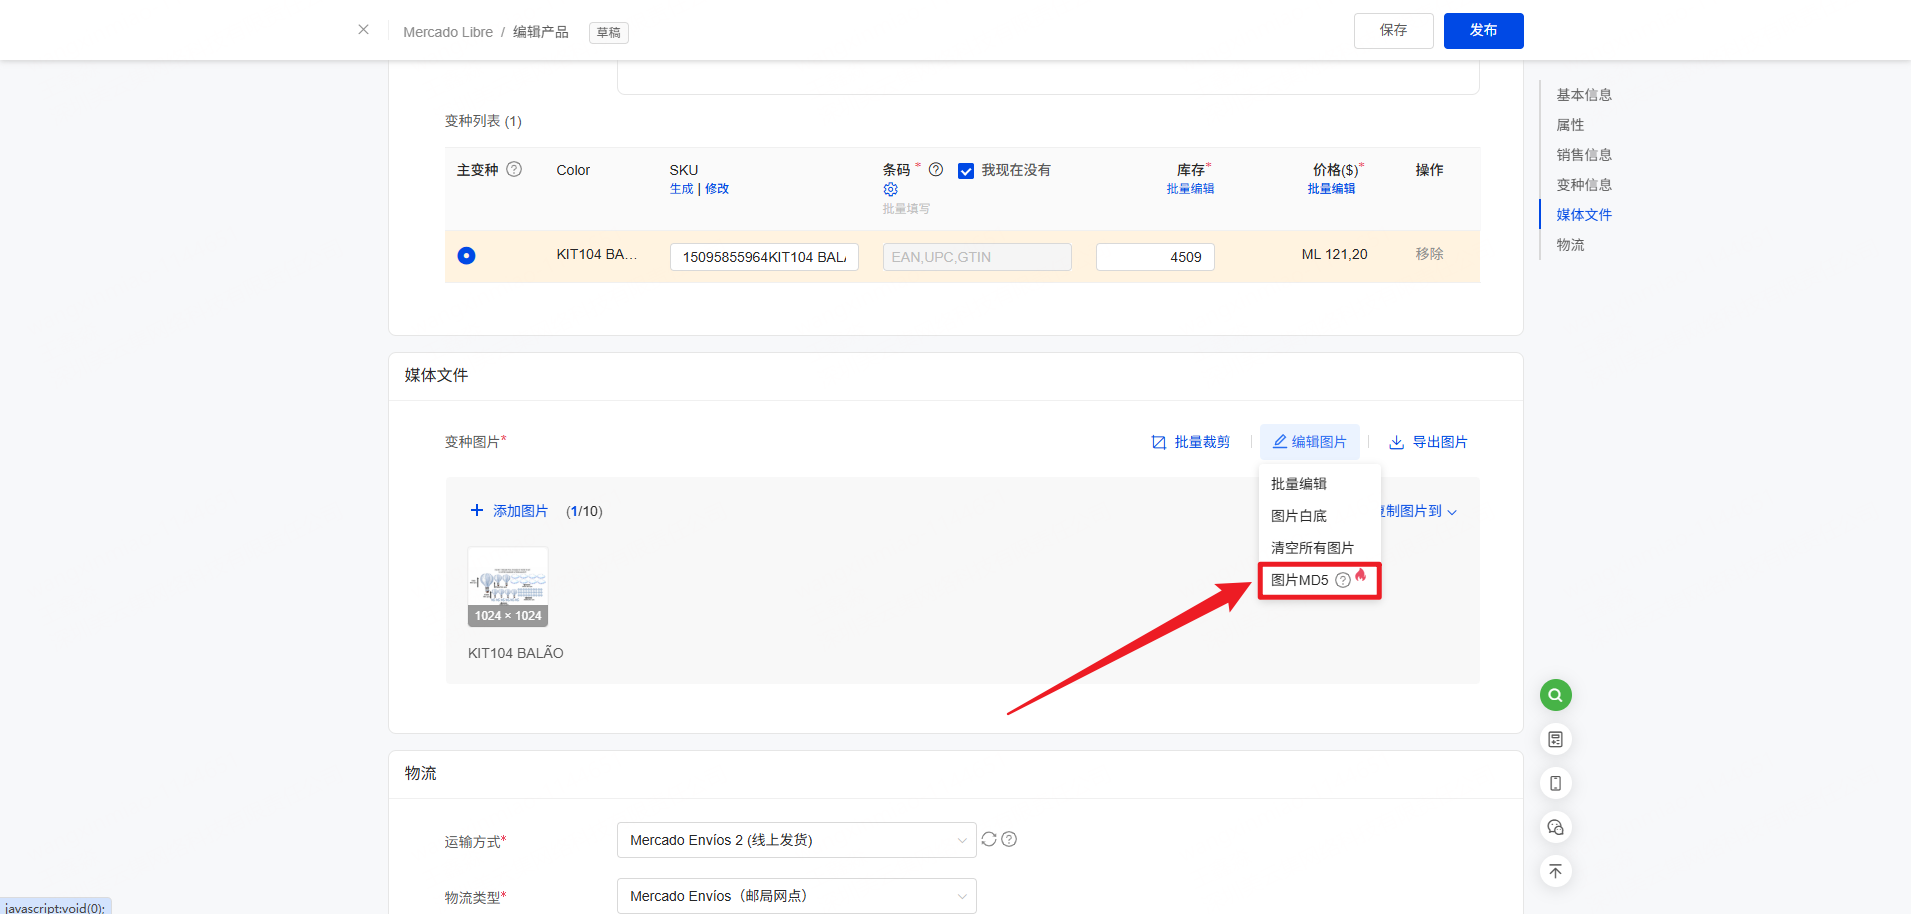Click the 添加图片 link
The width and height of the screenshot is (1911, 914).
tap(510, 511)
